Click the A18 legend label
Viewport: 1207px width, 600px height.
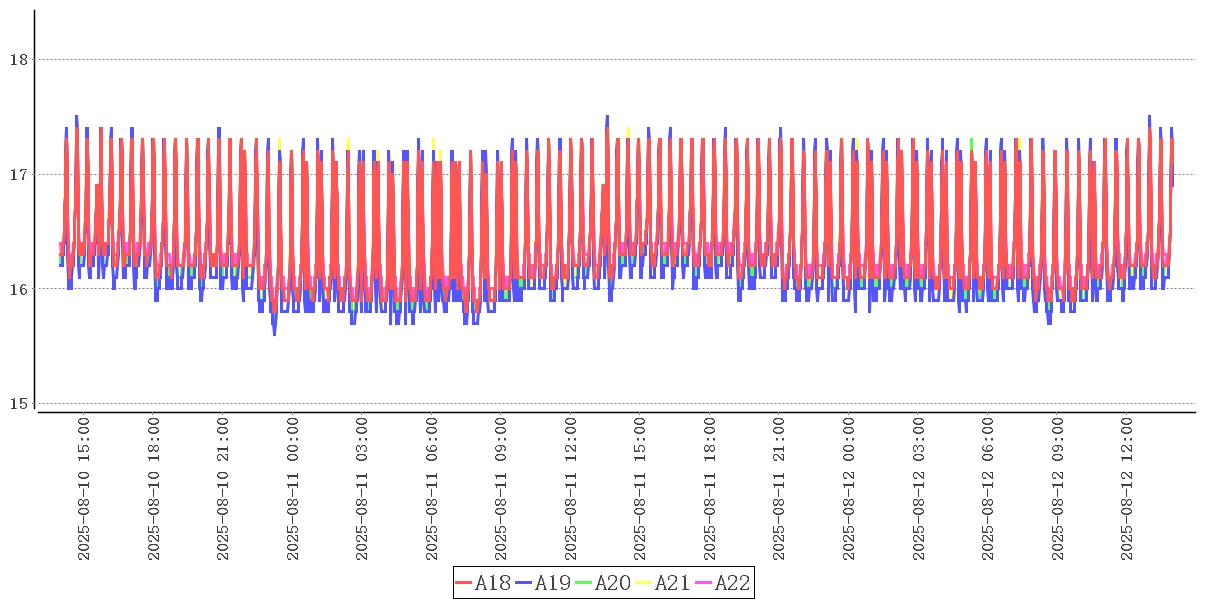pos(493,583)
